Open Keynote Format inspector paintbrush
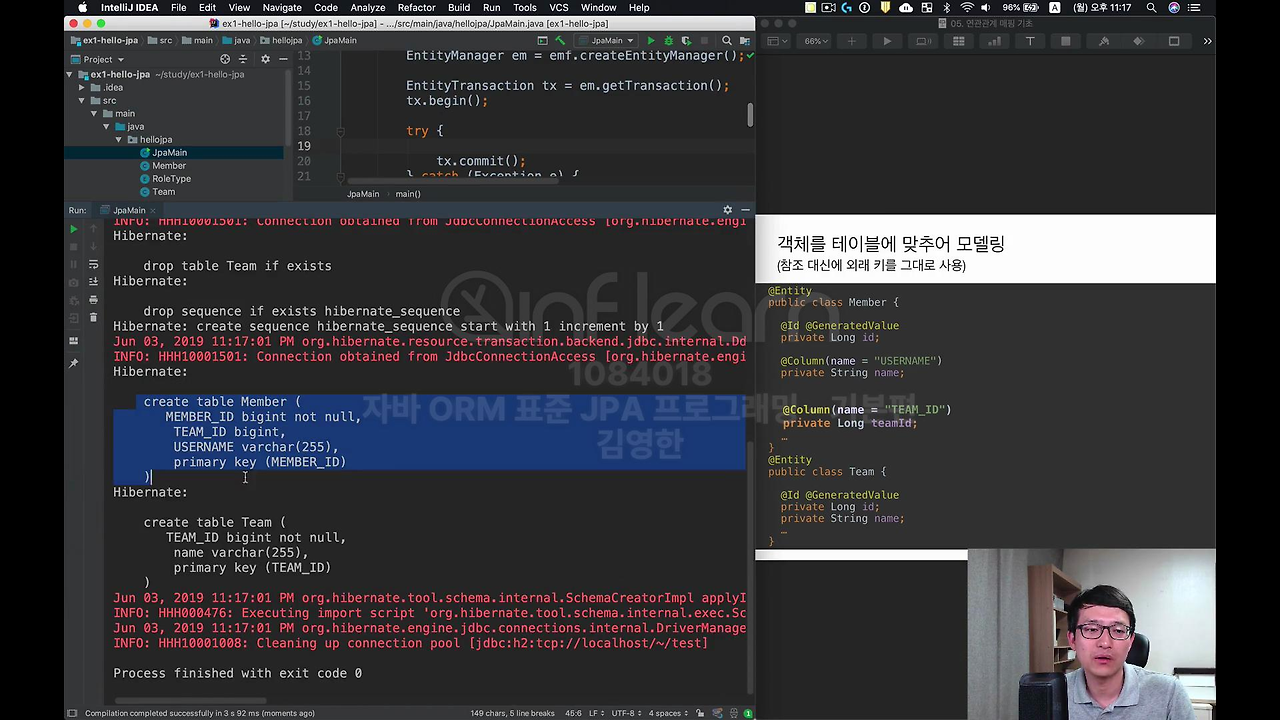 (1103, 41)
